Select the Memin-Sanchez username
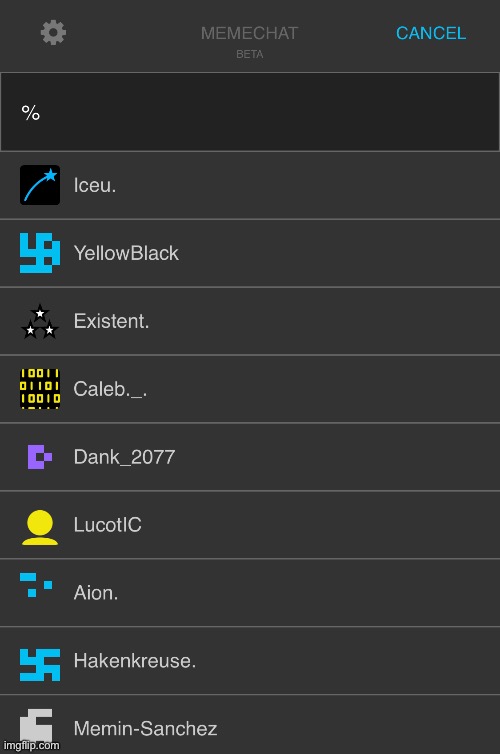Screen dimensions: 500x754 (145, 729)
